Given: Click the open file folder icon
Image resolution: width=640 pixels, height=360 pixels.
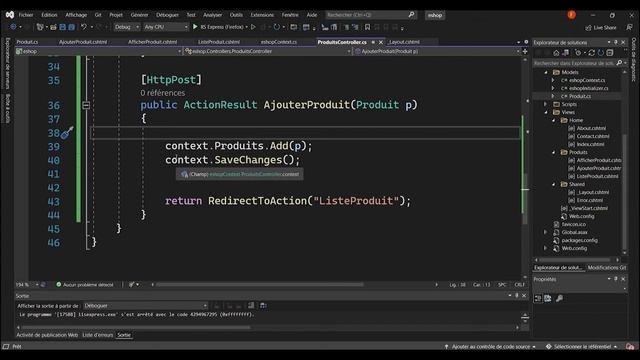Looking at the screenshot, I should (53, 27).
